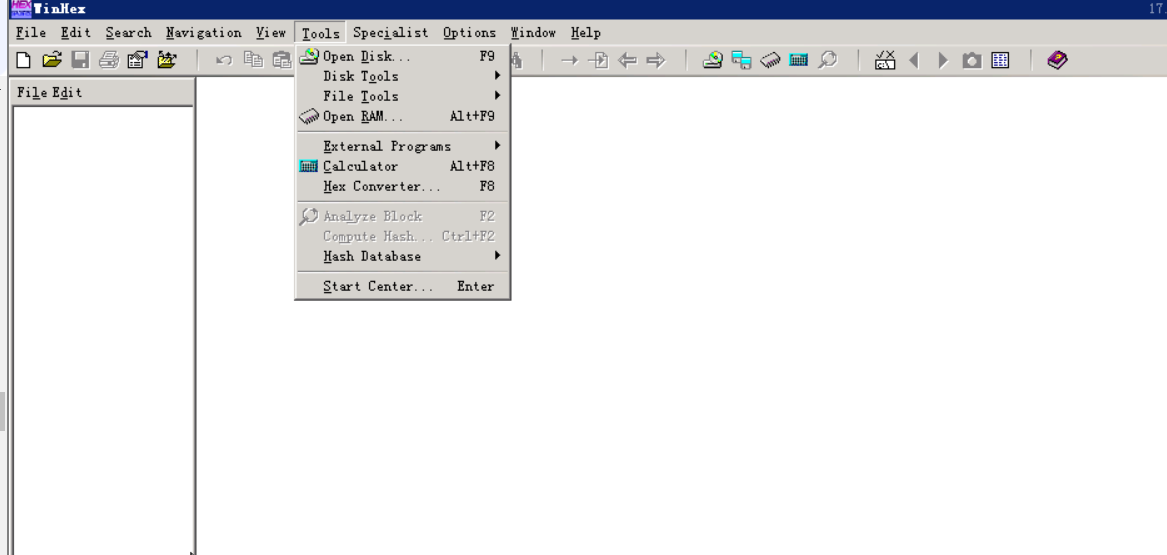
Task: Click the grayed Analyze Block entry
Action: click(x=403, y=216)
